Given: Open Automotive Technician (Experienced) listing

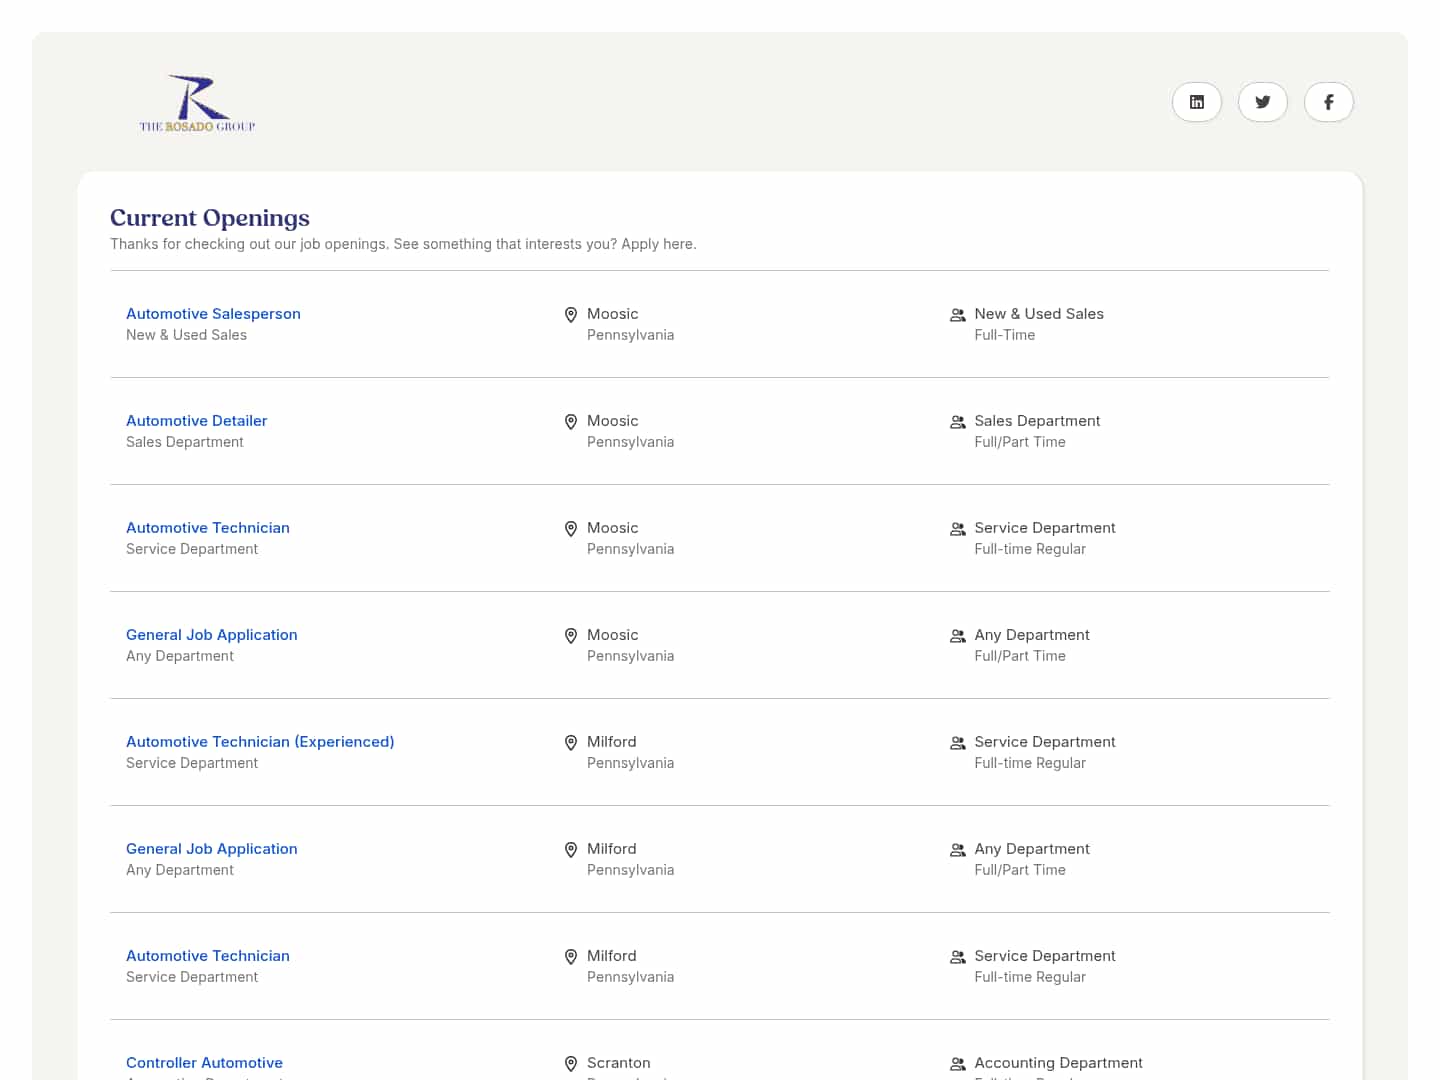Looking at the screenshot, I should [260, 742].
